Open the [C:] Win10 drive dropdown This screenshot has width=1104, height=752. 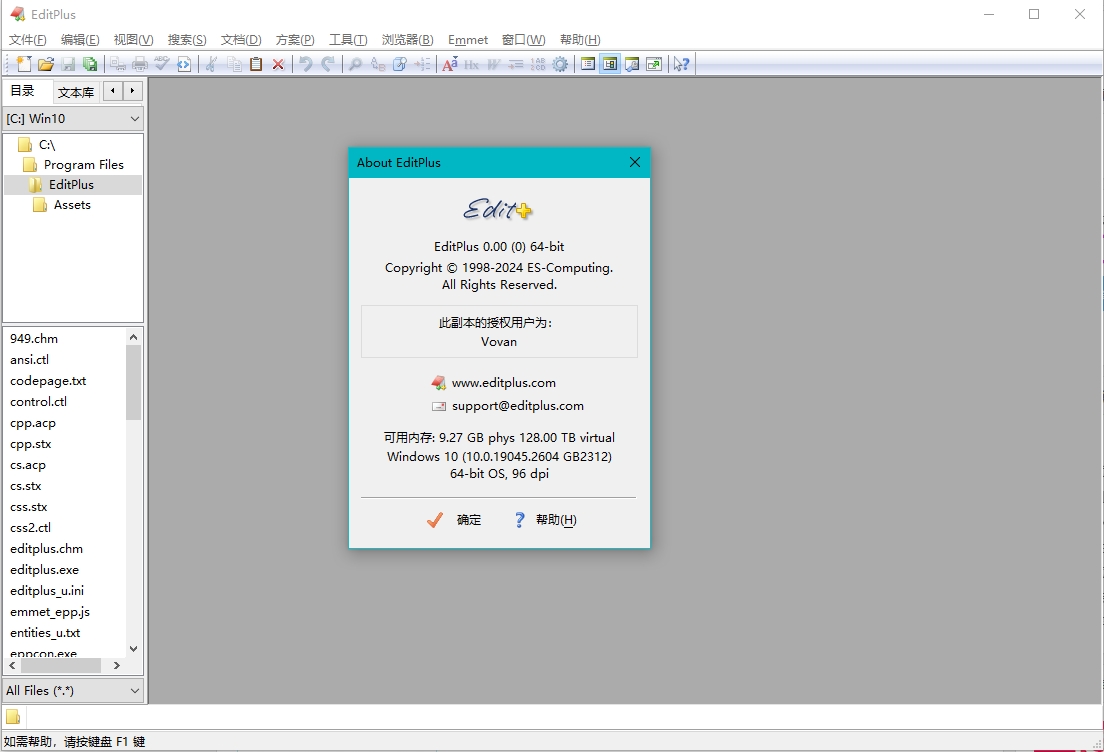(x=73, y=118)
